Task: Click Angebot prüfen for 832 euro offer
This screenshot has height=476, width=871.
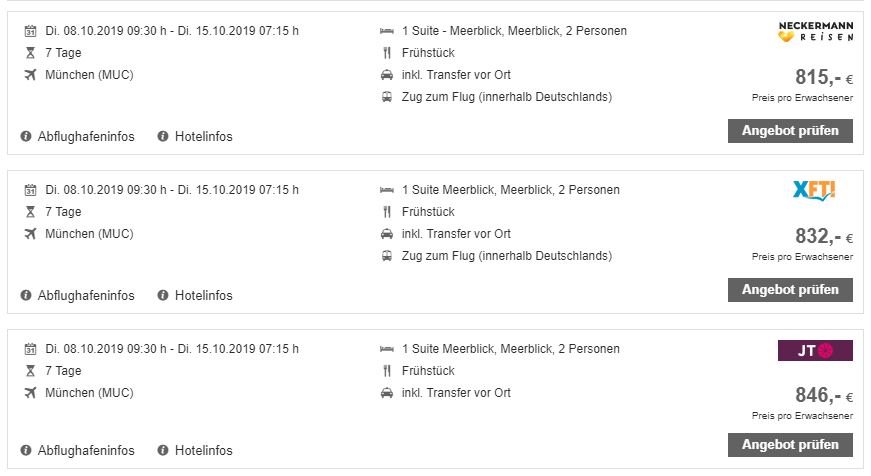Action: 790,289
